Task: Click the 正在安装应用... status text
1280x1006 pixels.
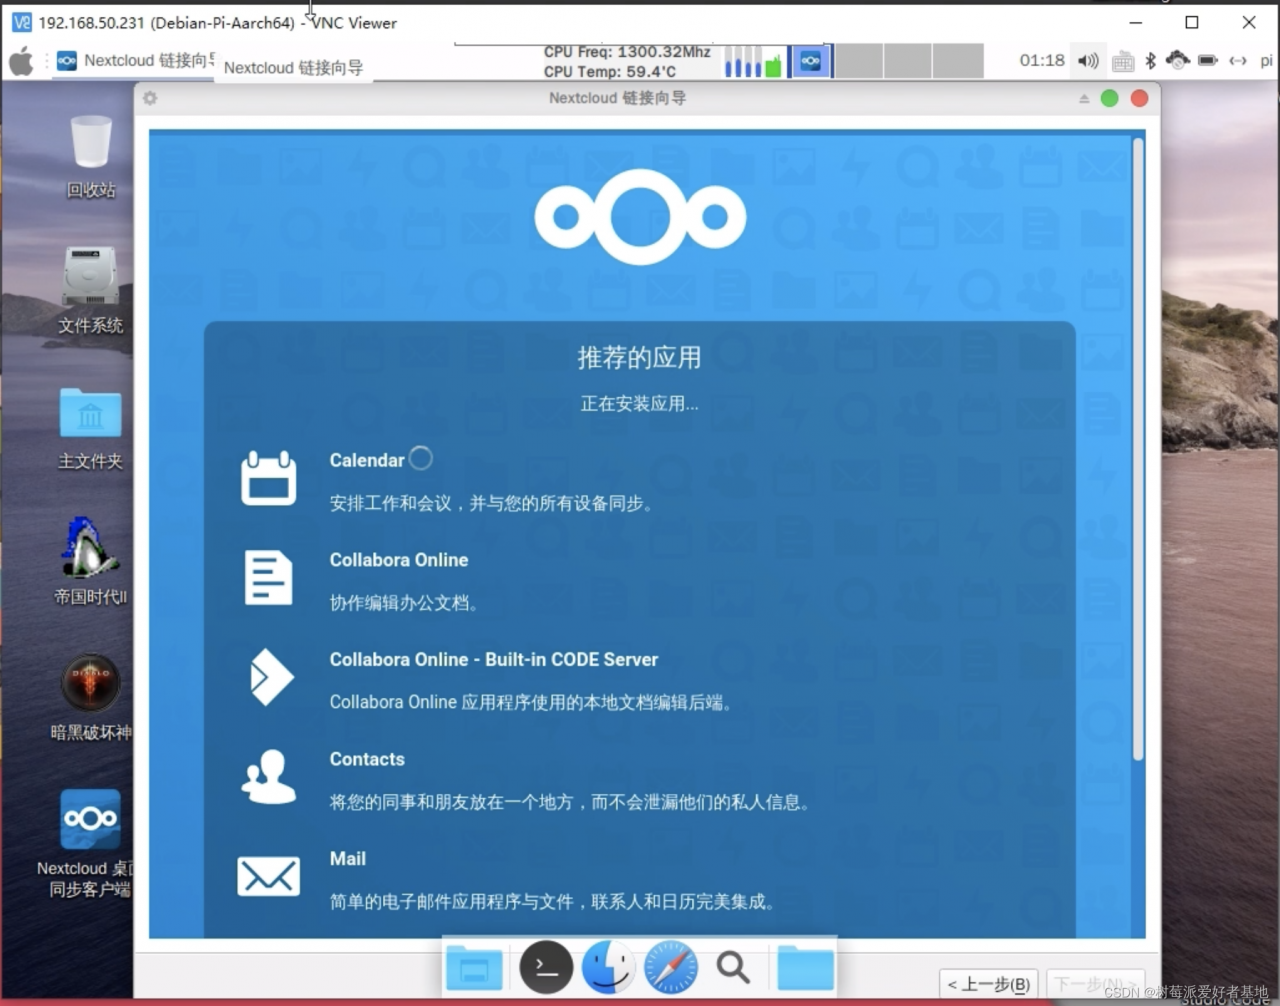Action: (640, 404)
